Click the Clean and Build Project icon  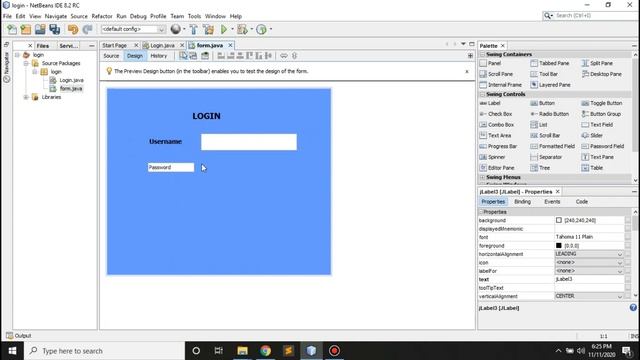point(208,29)
